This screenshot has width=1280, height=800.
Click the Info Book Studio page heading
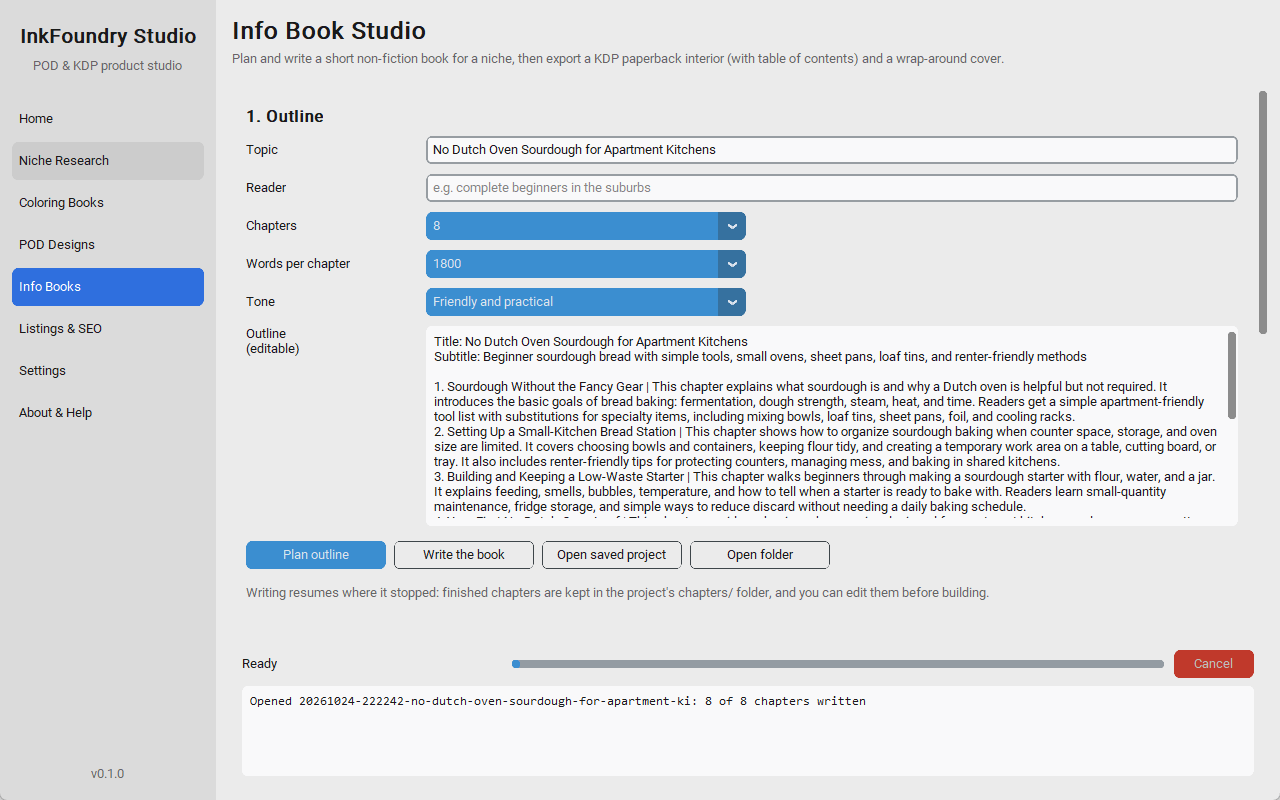coord(329,31)
